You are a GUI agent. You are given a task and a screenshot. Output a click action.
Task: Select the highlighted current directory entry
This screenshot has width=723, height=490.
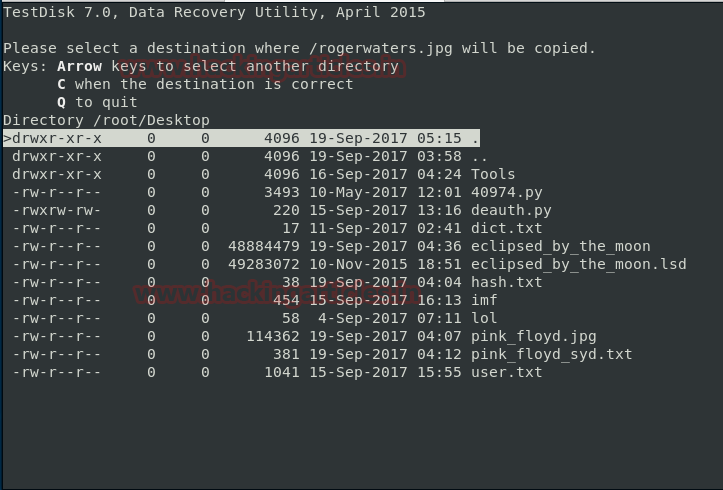(x=241, y=138)
